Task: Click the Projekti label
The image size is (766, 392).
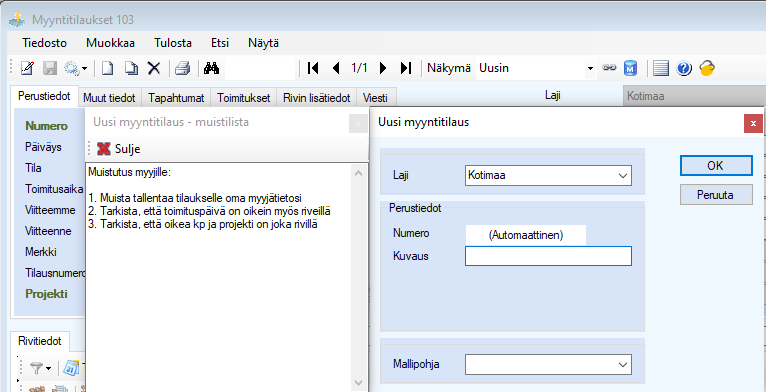Action: (x=46, y=294)
